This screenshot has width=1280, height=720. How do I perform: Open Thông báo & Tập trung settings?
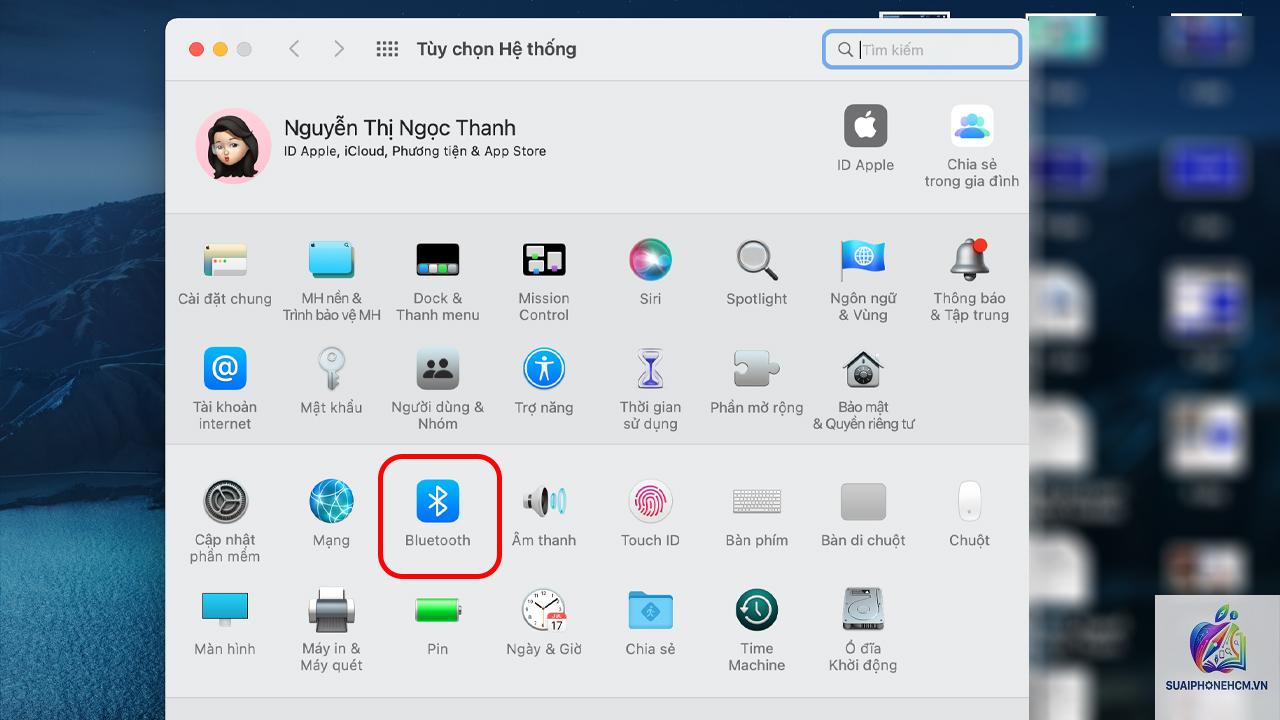(969, 261)
